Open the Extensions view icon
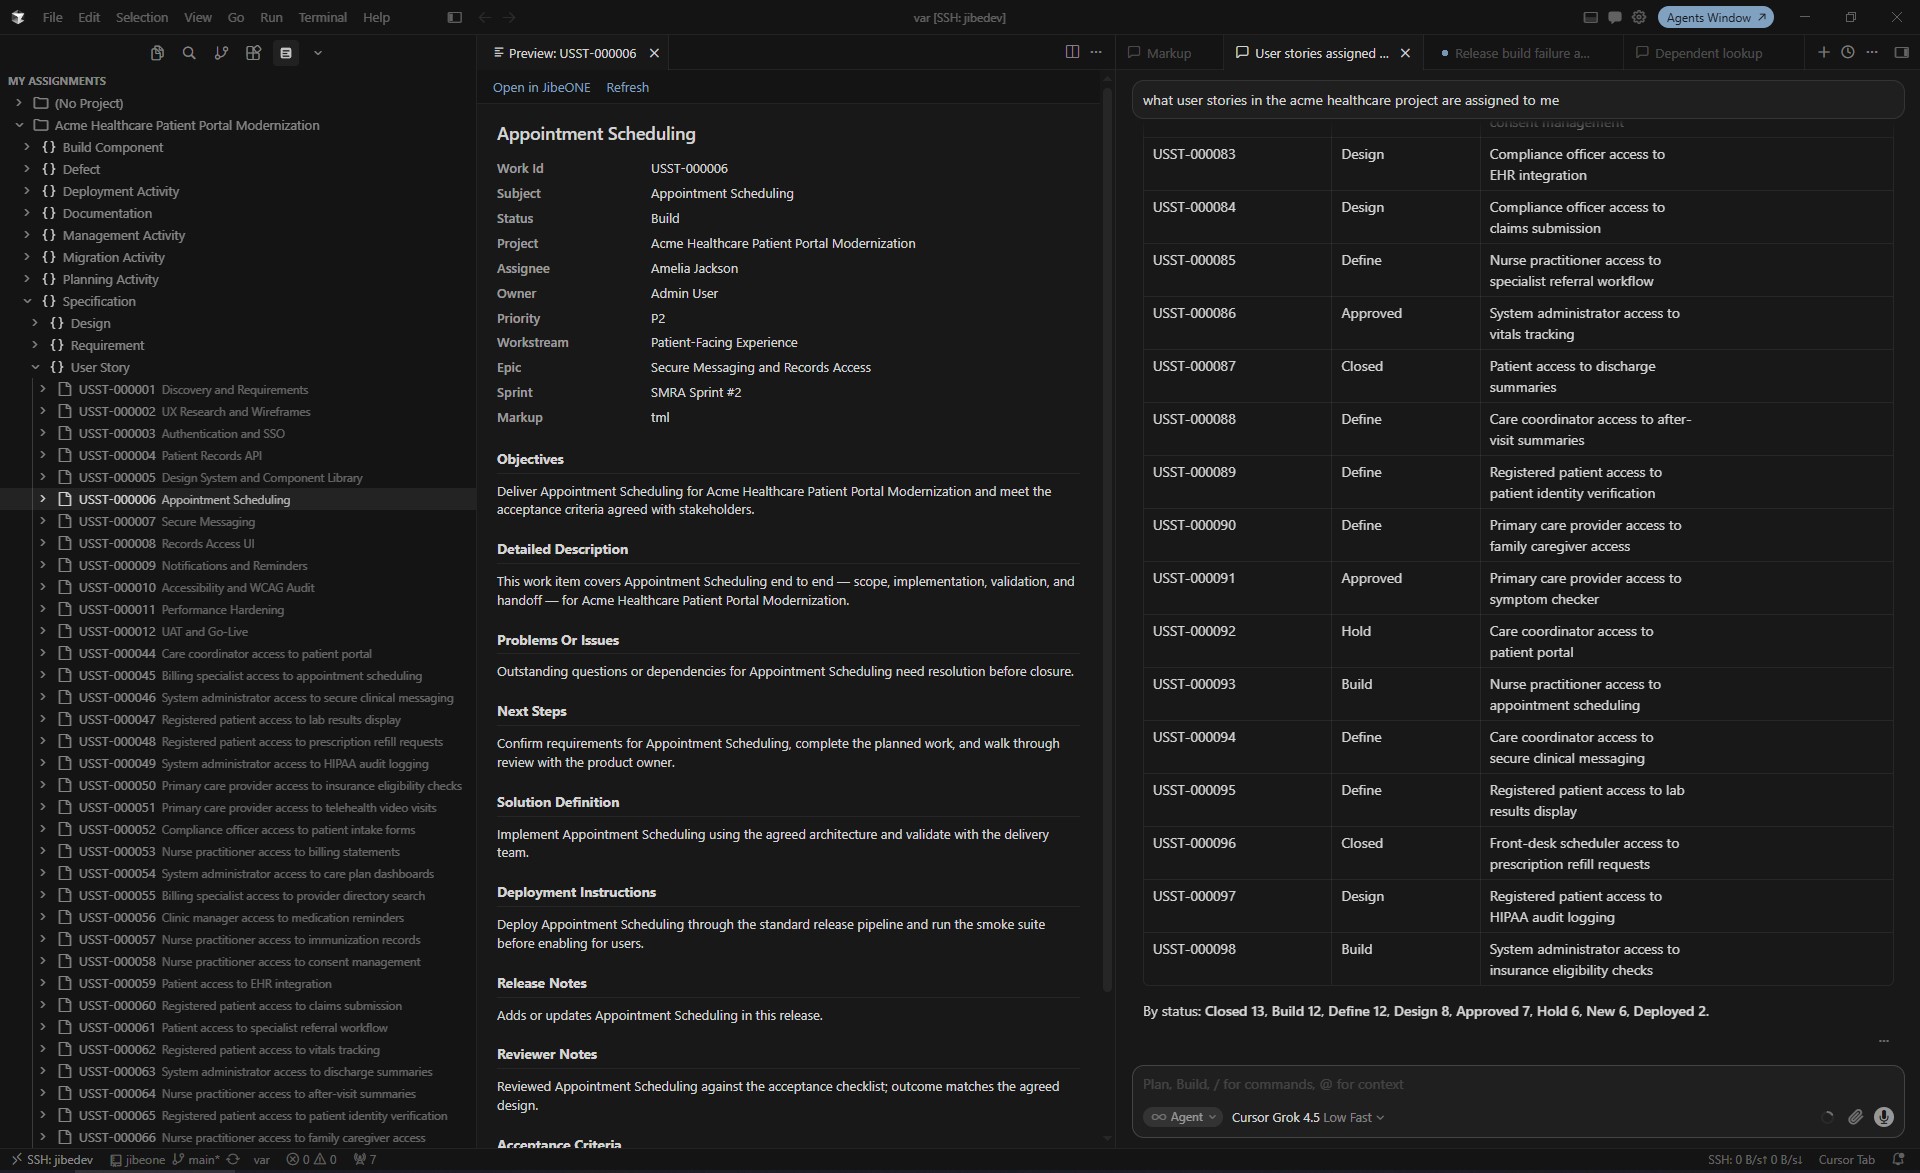Screen dimensions: 1920x1173 pyautogui.click(x=253, y=53)
